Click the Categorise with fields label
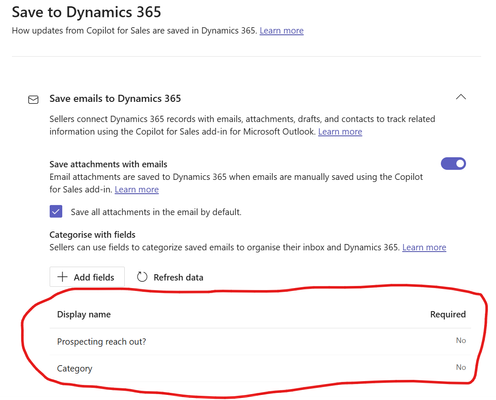 tap(92, 235)
